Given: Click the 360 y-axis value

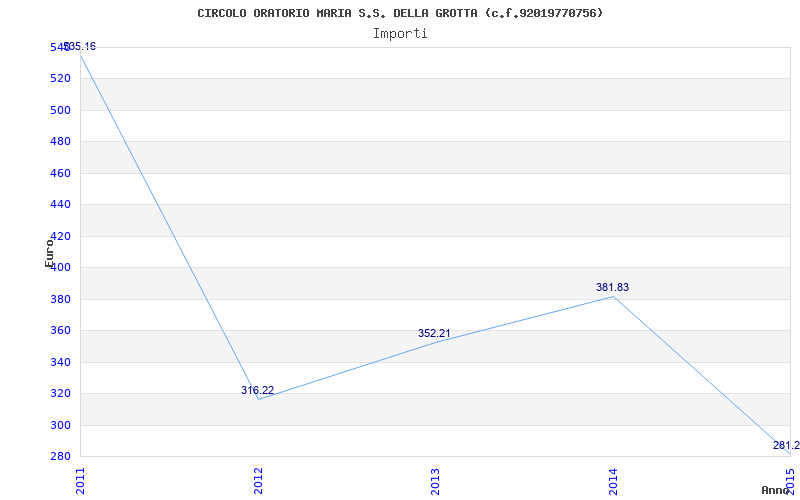Looking at the screenshot, I should 59,331.
